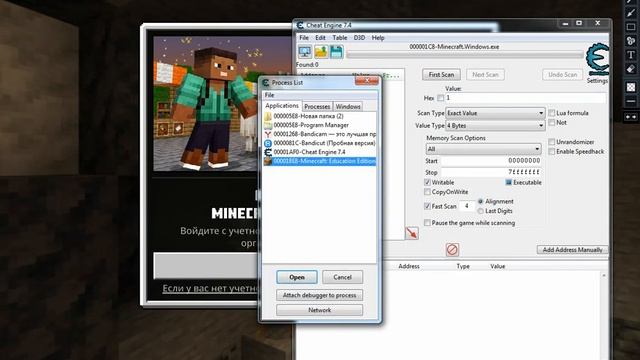Enable Speedhack checkbox

(552, 151)
